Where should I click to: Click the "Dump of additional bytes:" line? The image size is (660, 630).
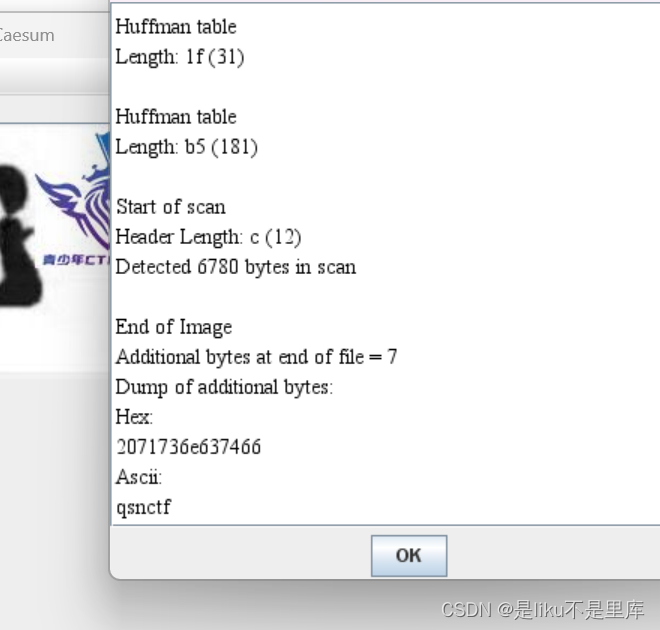click(x=224, y=387)
